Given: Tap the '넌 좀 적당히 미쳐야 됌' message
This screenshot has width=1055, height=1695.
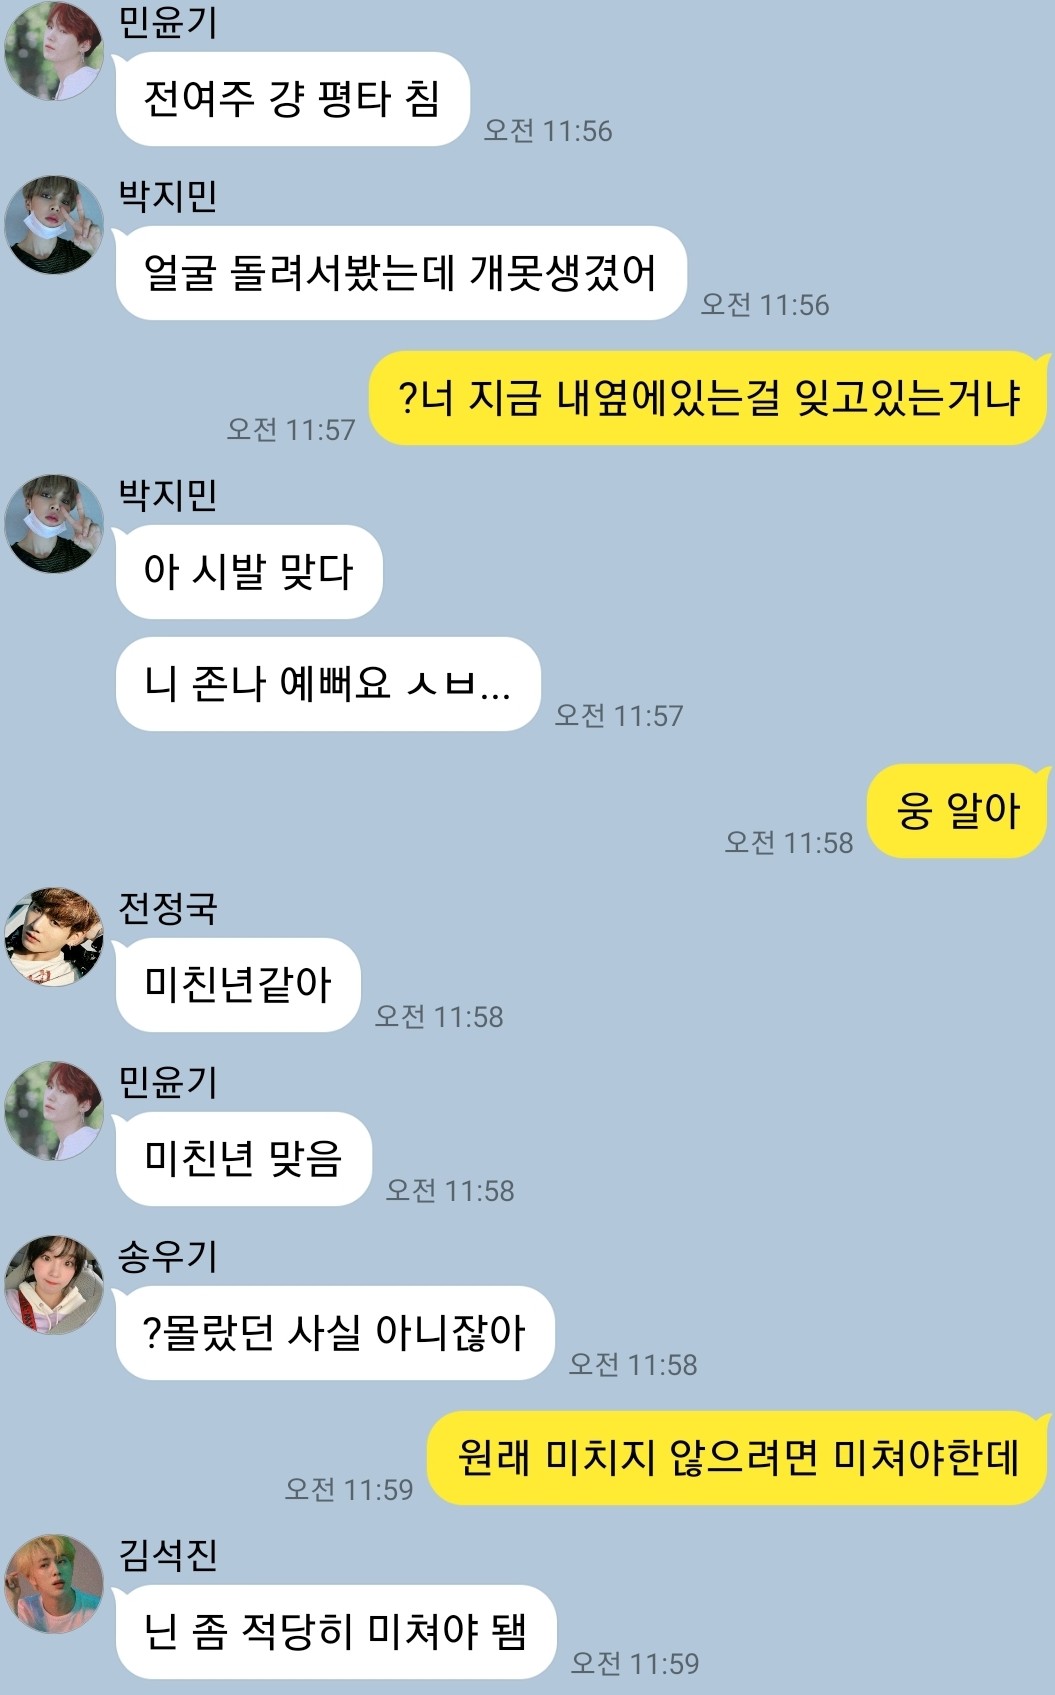Looking at the screenshot, I should point(335,1632).
